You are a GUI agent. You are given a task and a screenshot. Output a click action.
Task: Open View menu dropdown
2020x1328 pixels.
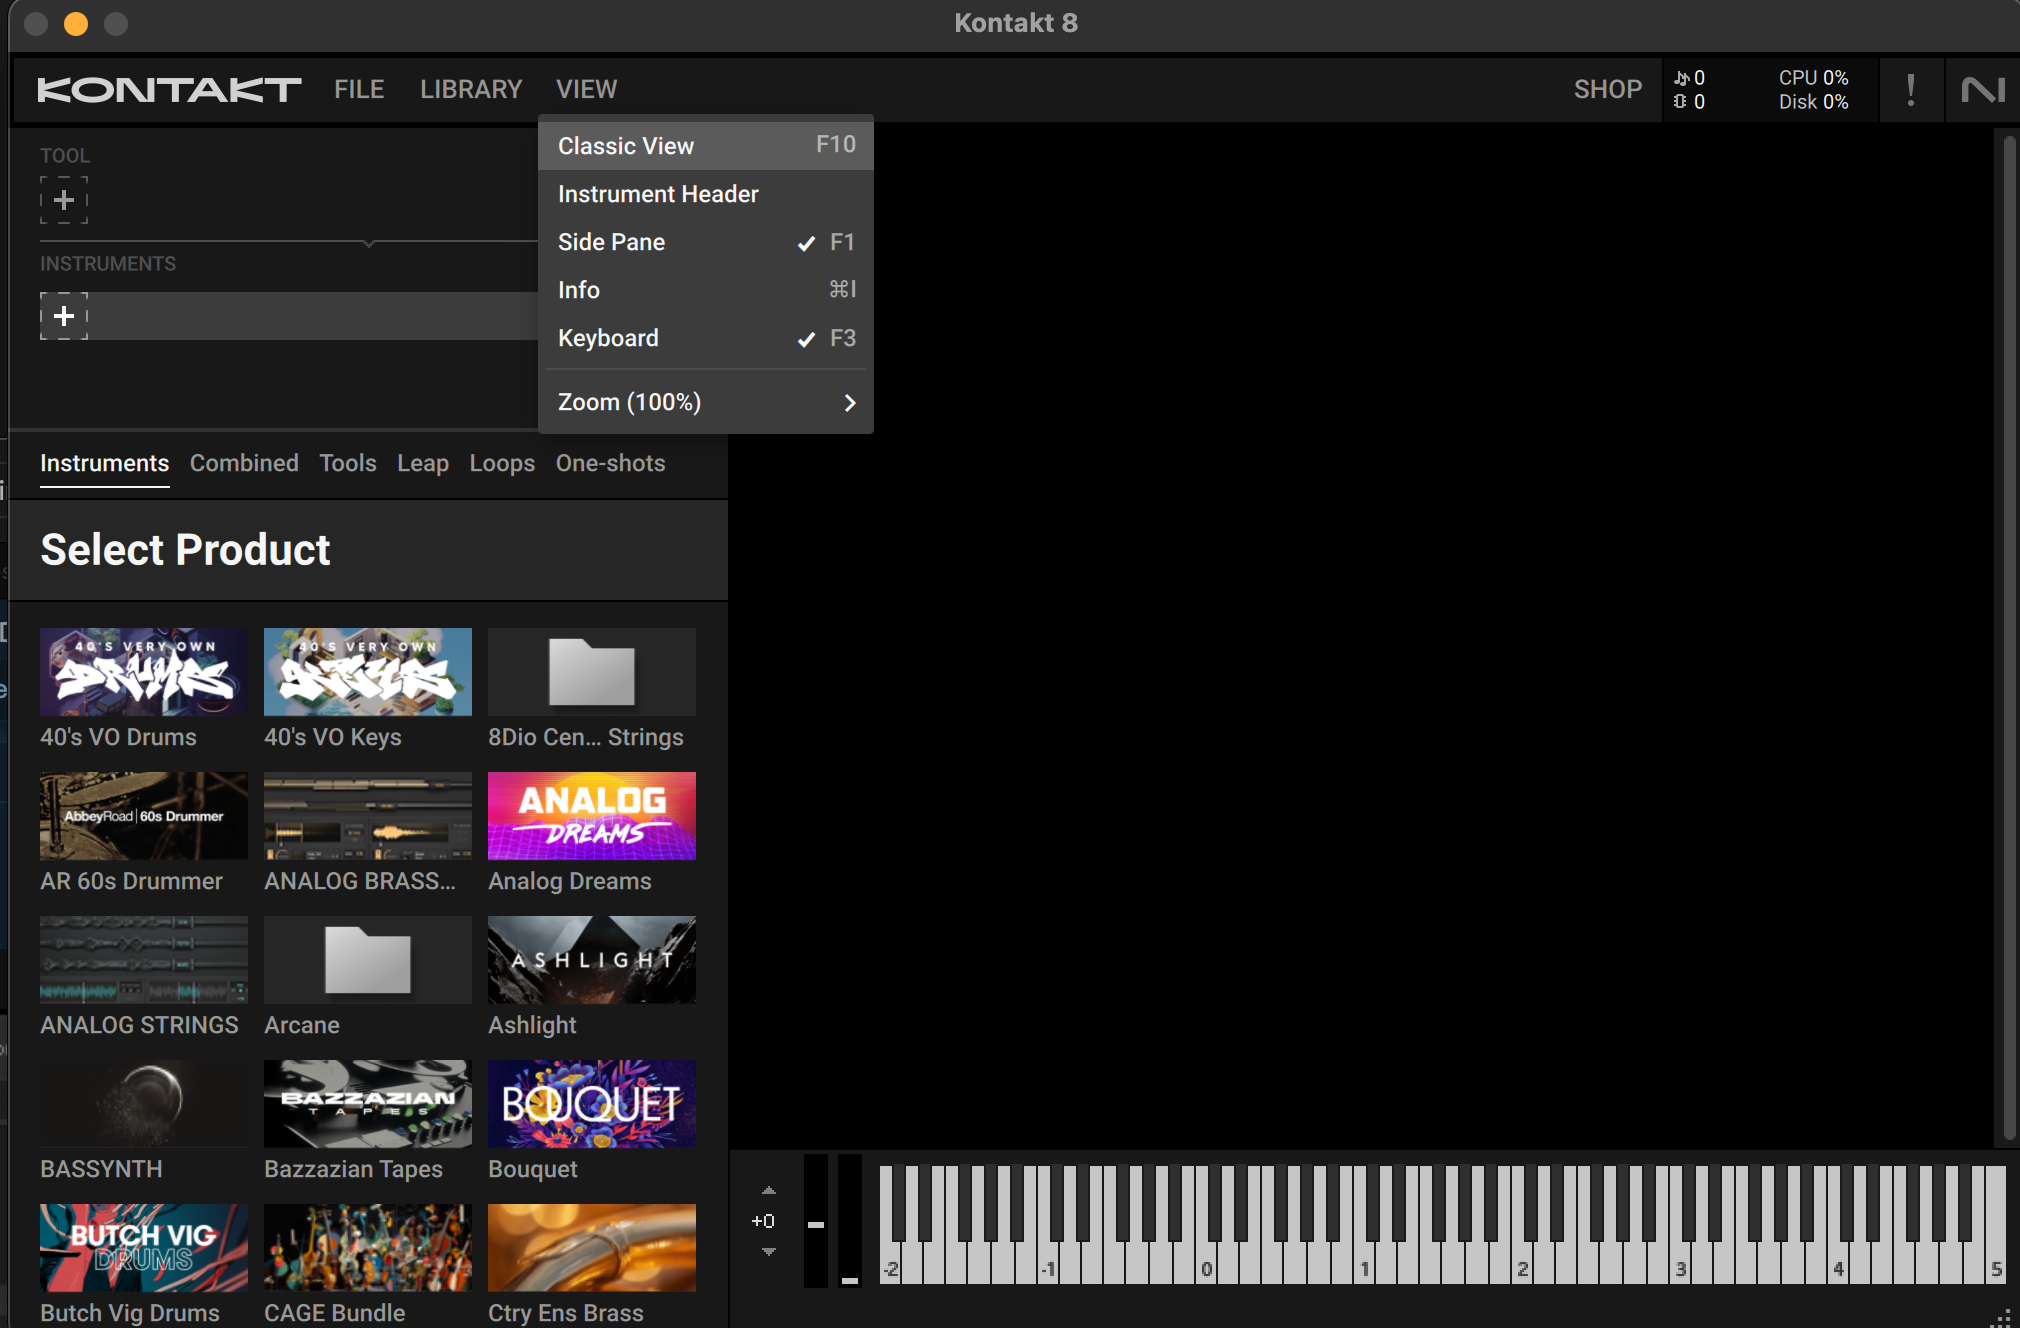click(585, 89)
